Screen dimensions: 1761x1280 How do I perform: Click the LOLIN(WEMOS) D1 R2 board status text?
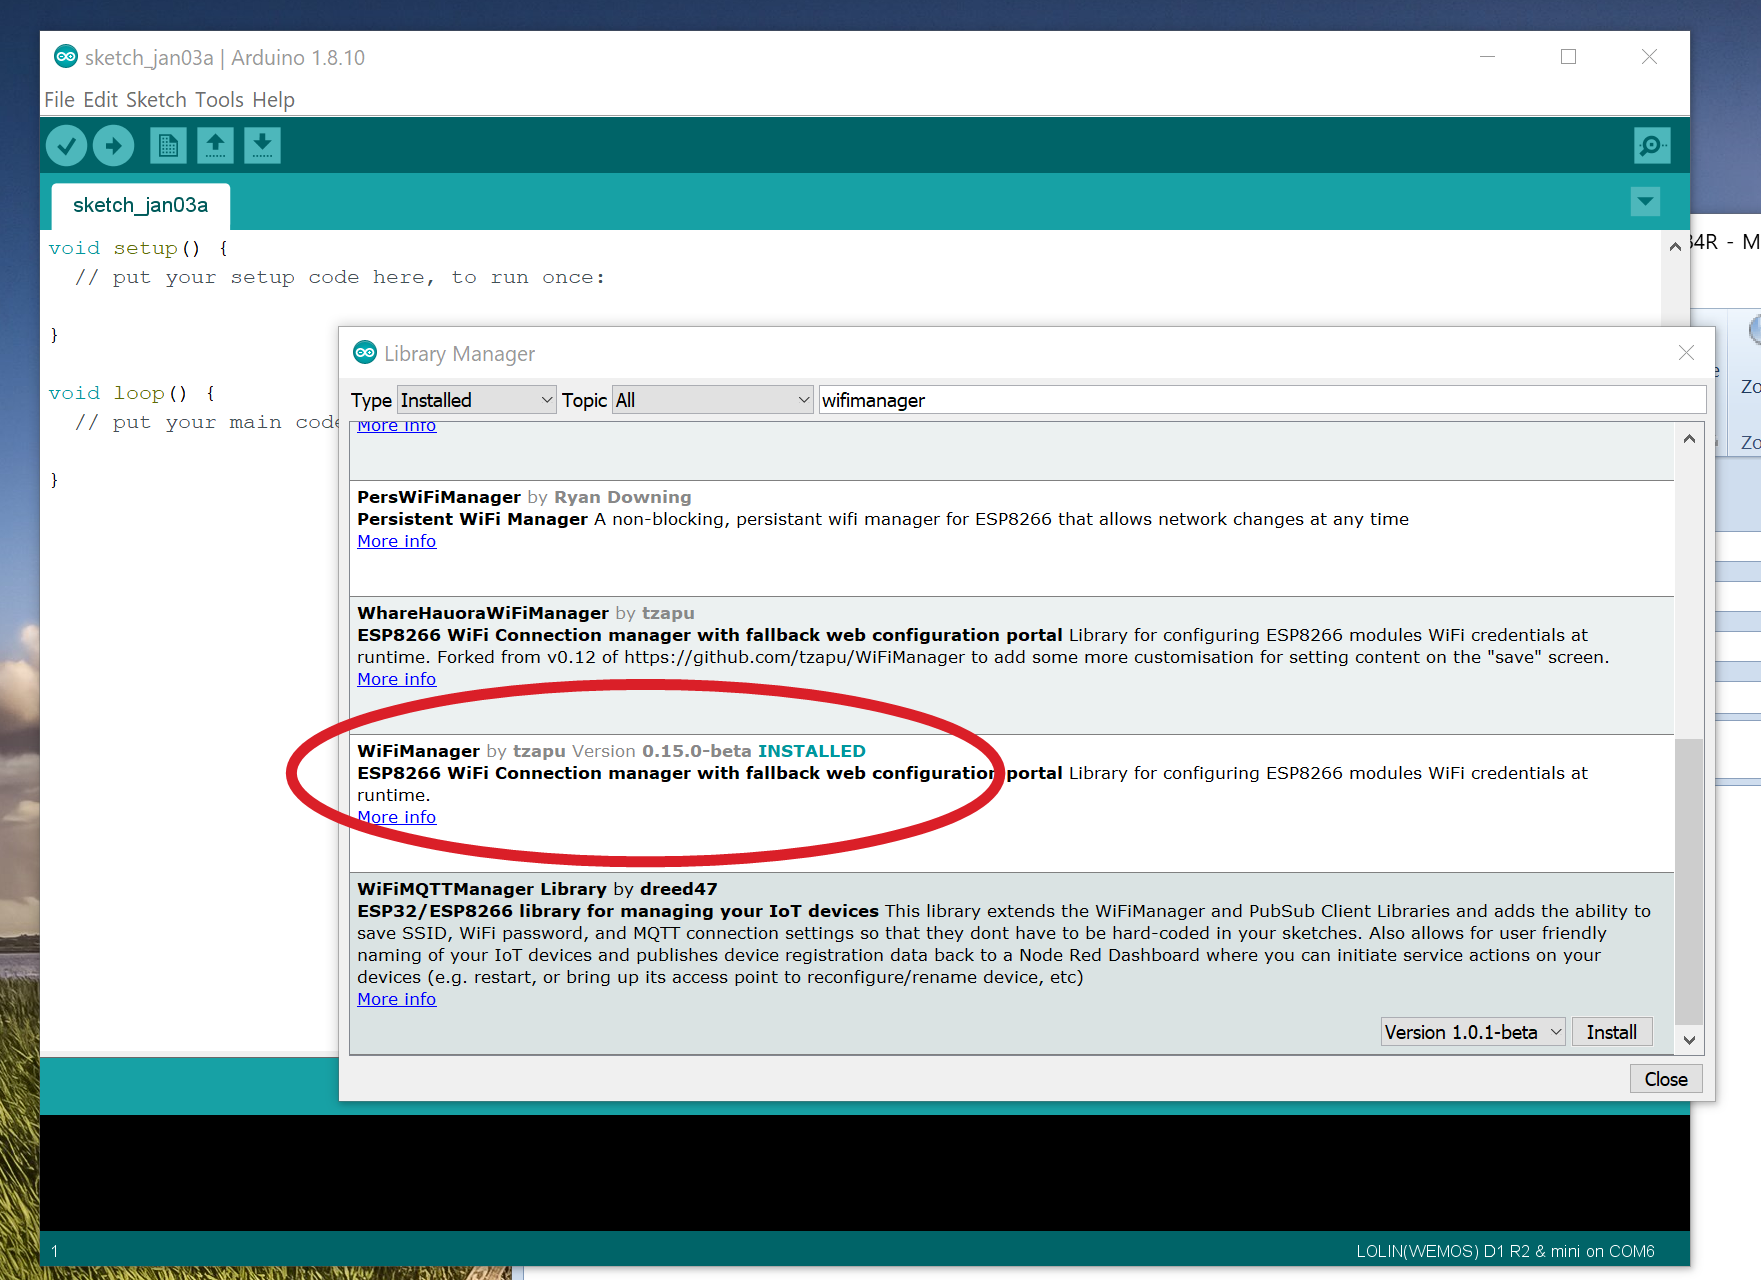coord(1505,1251)
